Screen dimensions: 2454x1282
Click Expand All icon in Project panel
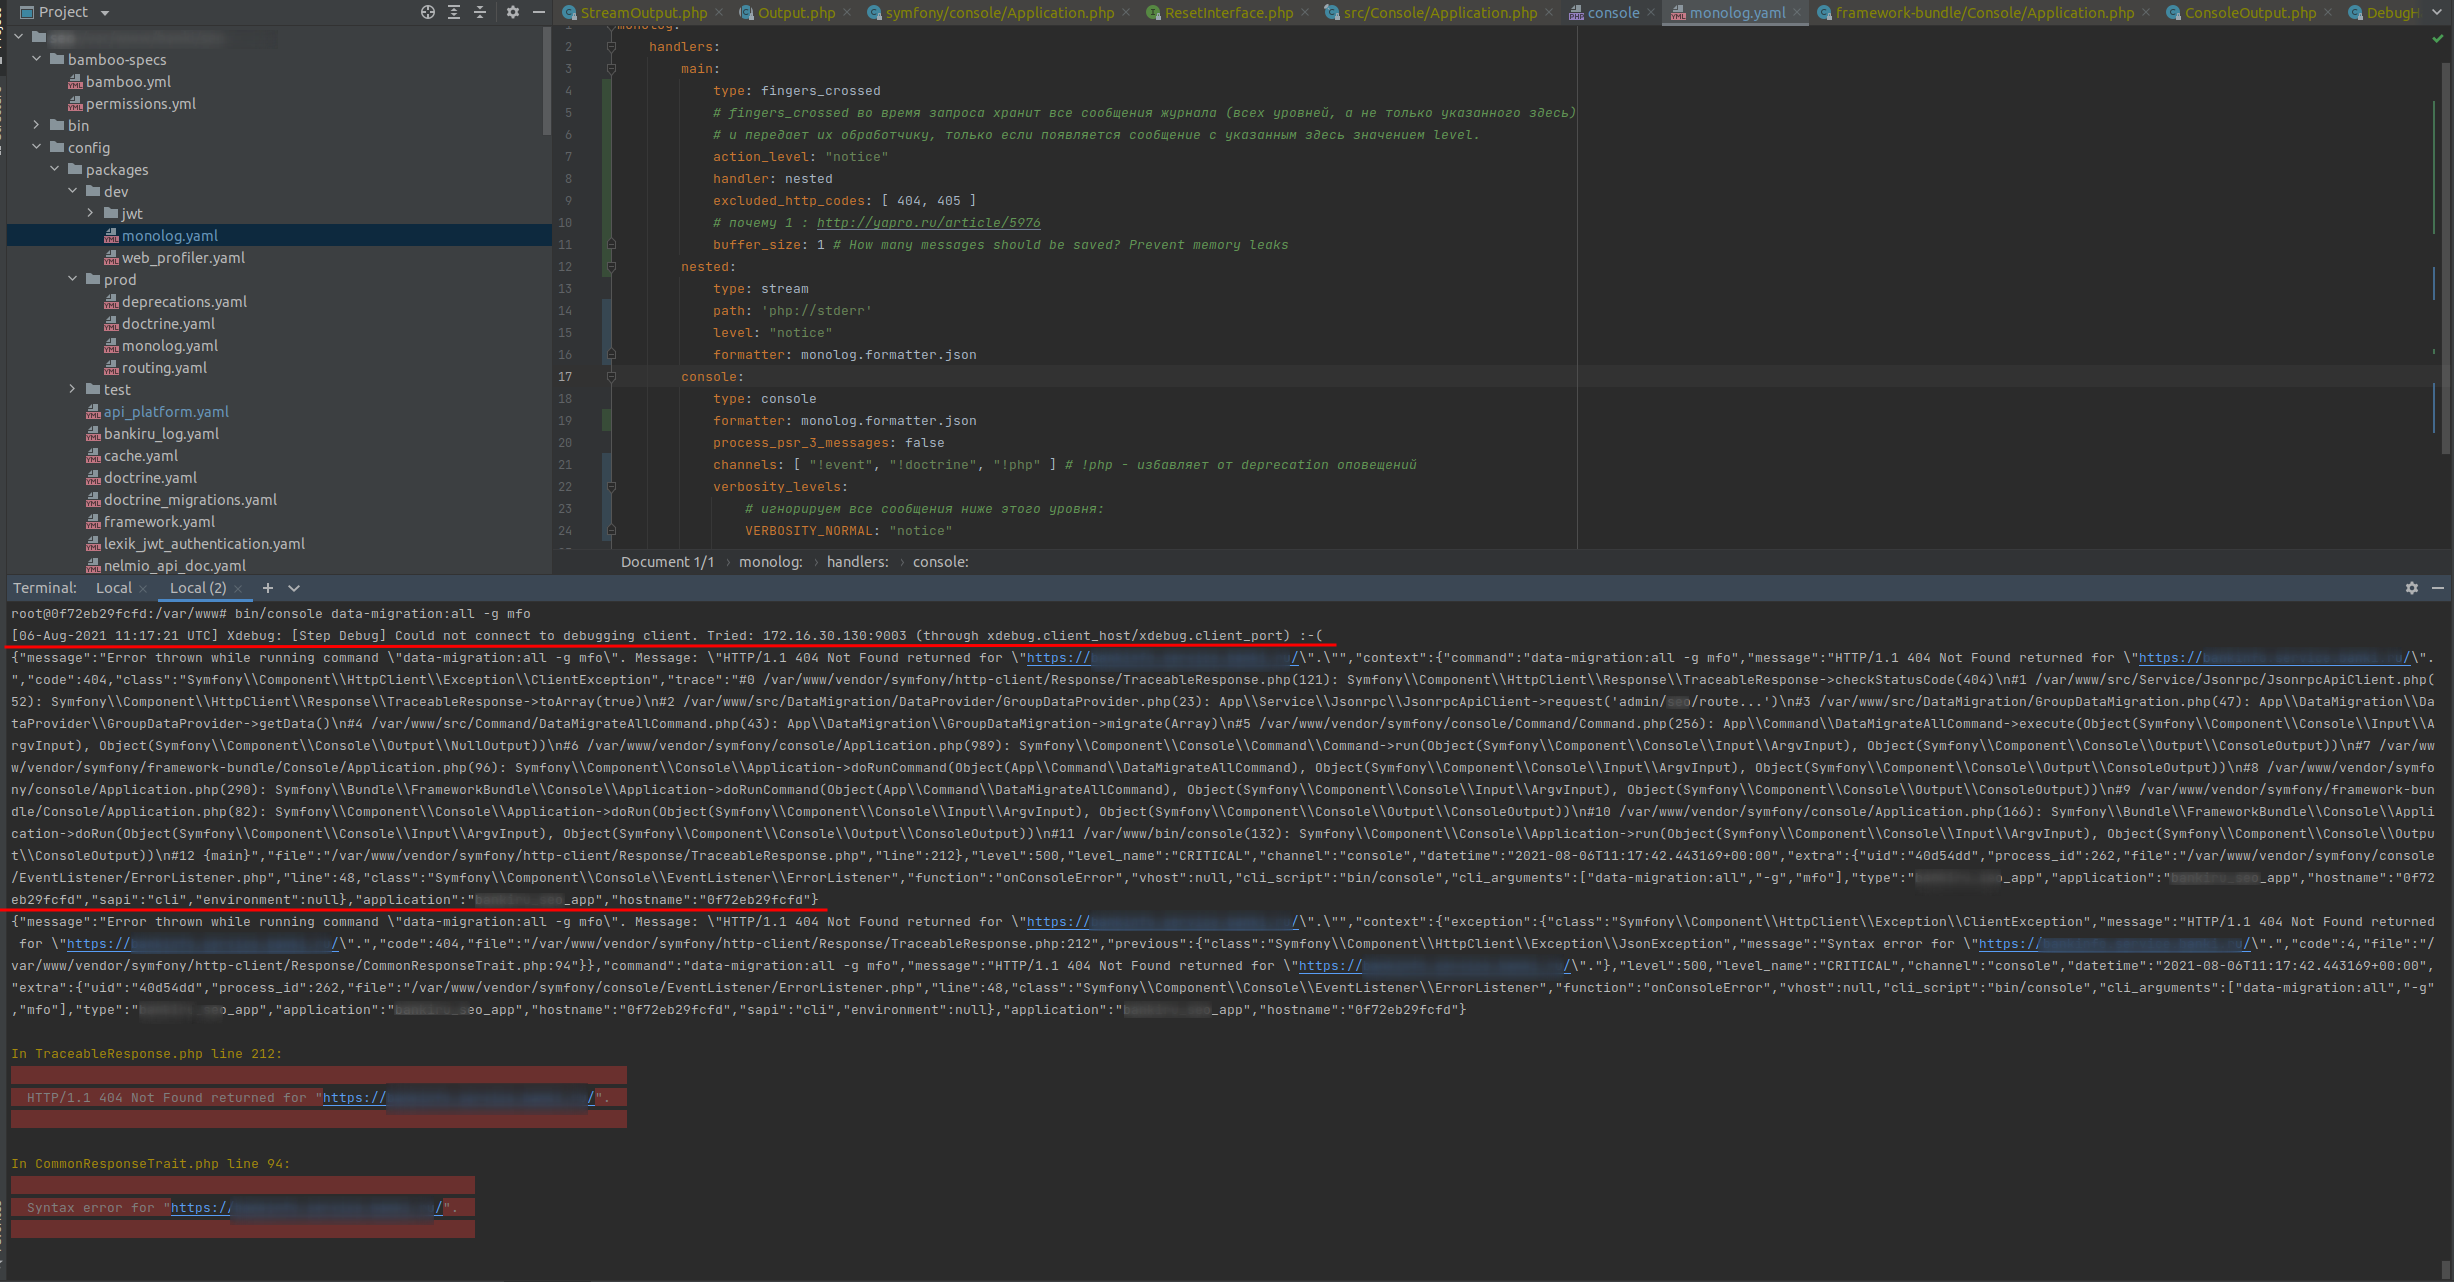pyautogui.click(x=454, y=12)
